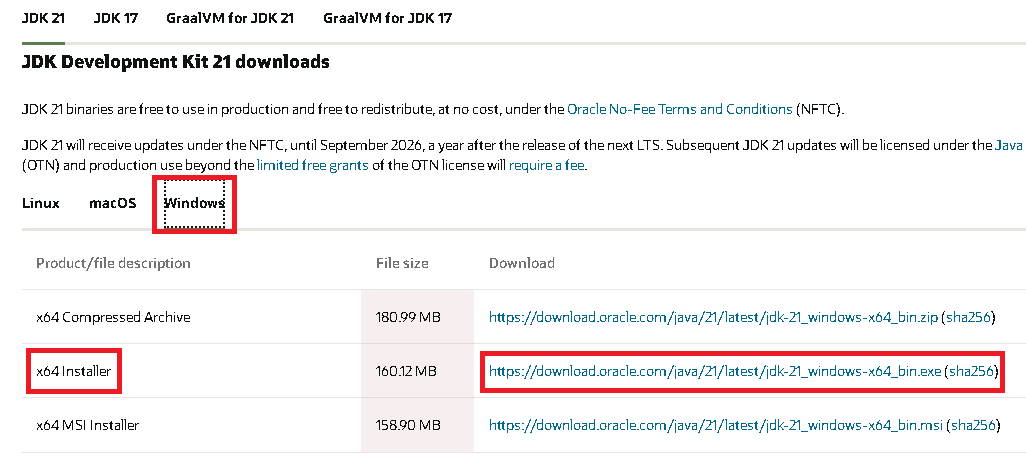This screenshot has height=454, width=1026.
Task: Select the GraalVM for JDK 21 tab
Action: pyautogui.click(x=229, y=19)
